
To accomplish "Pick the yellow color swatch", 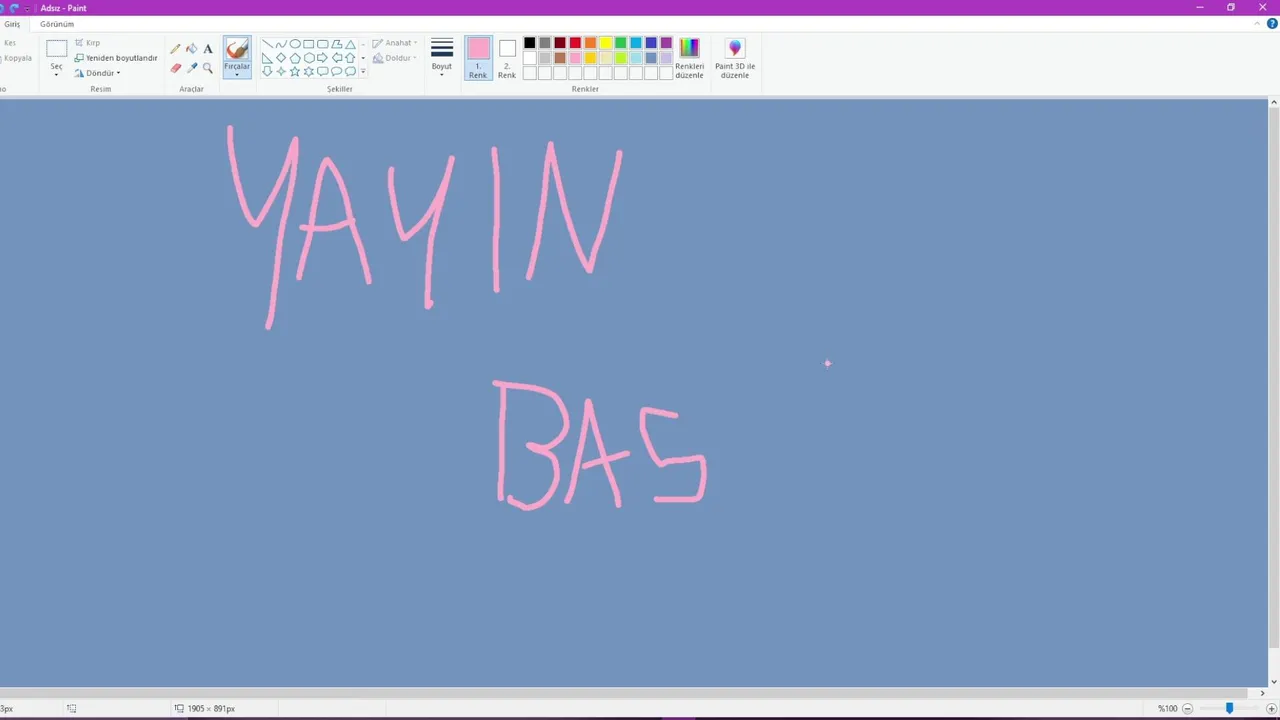I will coord(606,43).
